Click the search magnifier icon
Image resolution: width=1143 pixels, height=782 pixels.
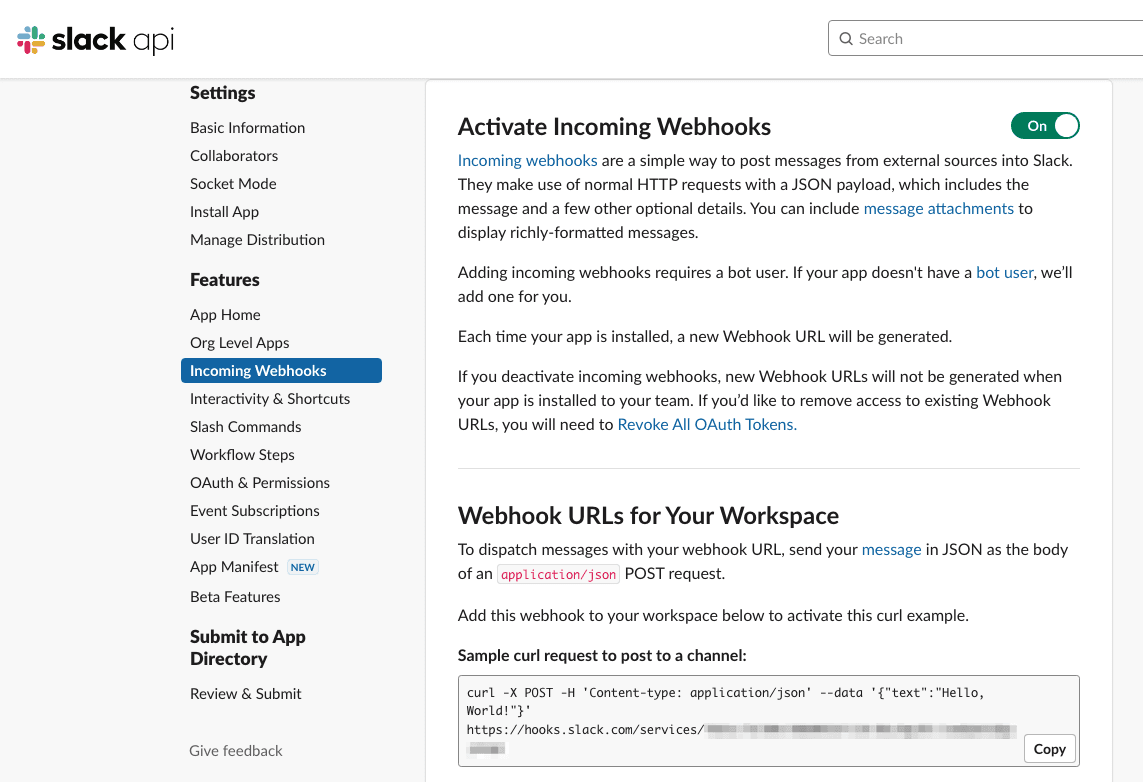(846, 38)
